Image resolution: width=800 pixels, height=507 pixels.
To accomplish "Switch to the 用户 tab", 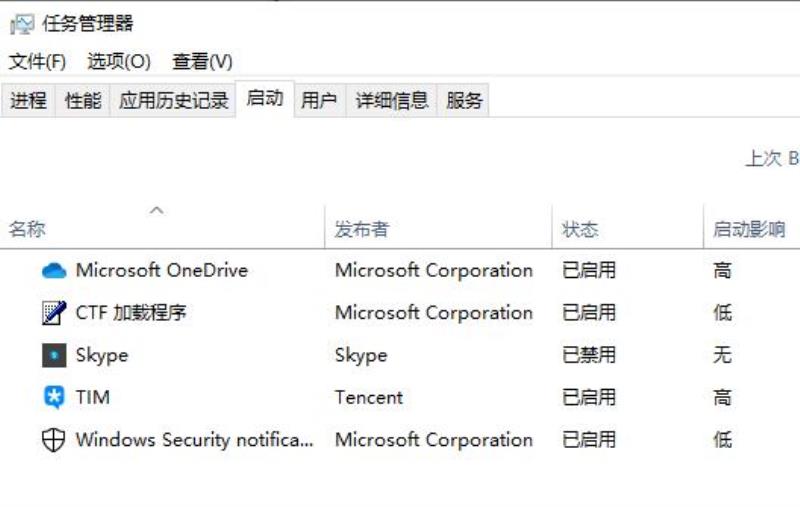I will coord(320,100).
